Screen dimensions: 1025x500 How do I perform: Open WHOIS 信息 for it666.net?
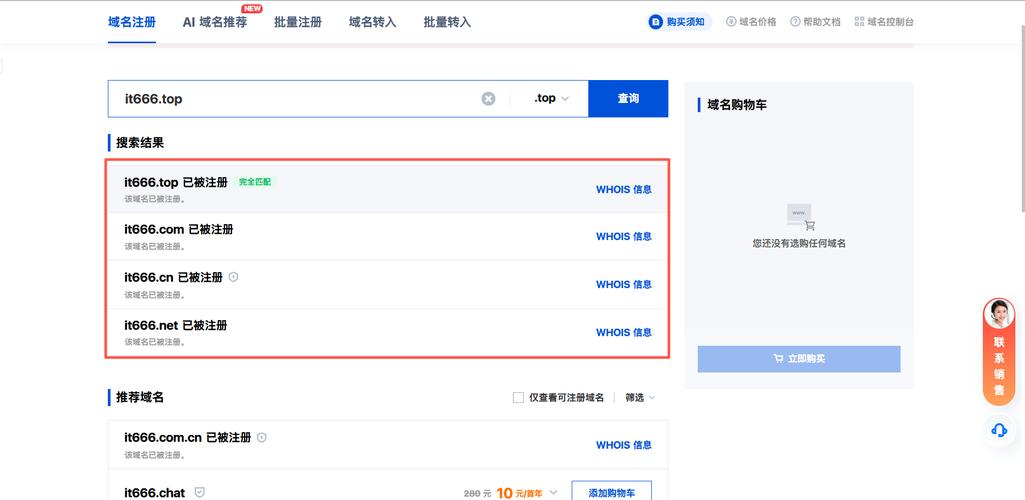624,332
